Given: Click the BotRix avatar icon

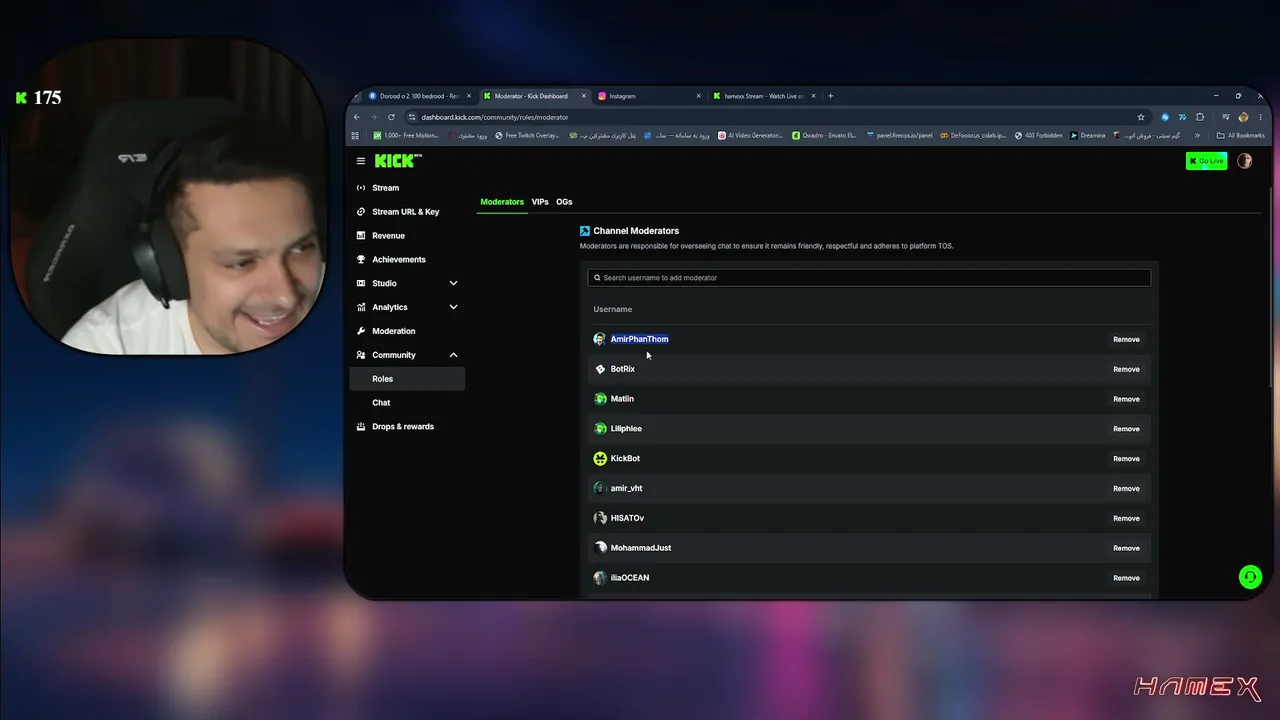Looking at the screenshot, I should pyautogui.click(x=600, y=369).
